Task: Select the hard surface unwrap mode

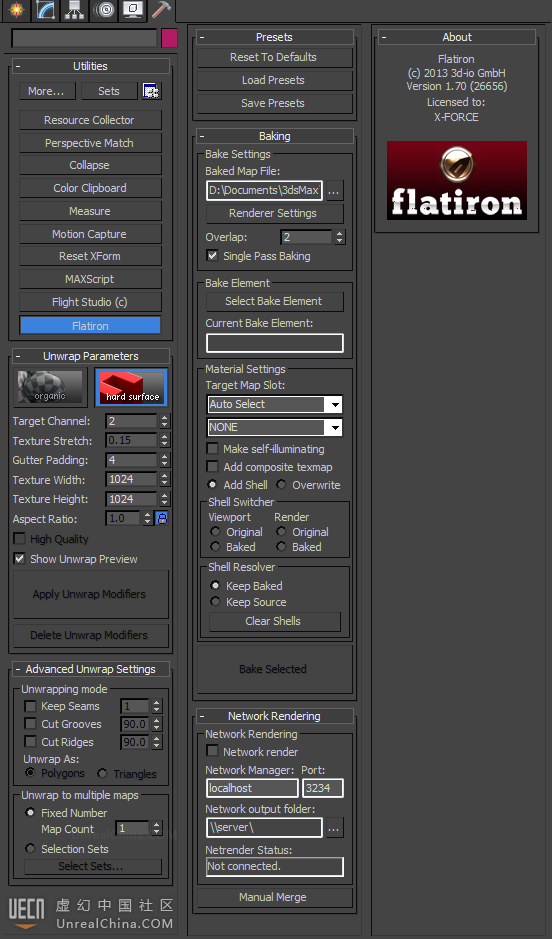Action: [132, 387]
